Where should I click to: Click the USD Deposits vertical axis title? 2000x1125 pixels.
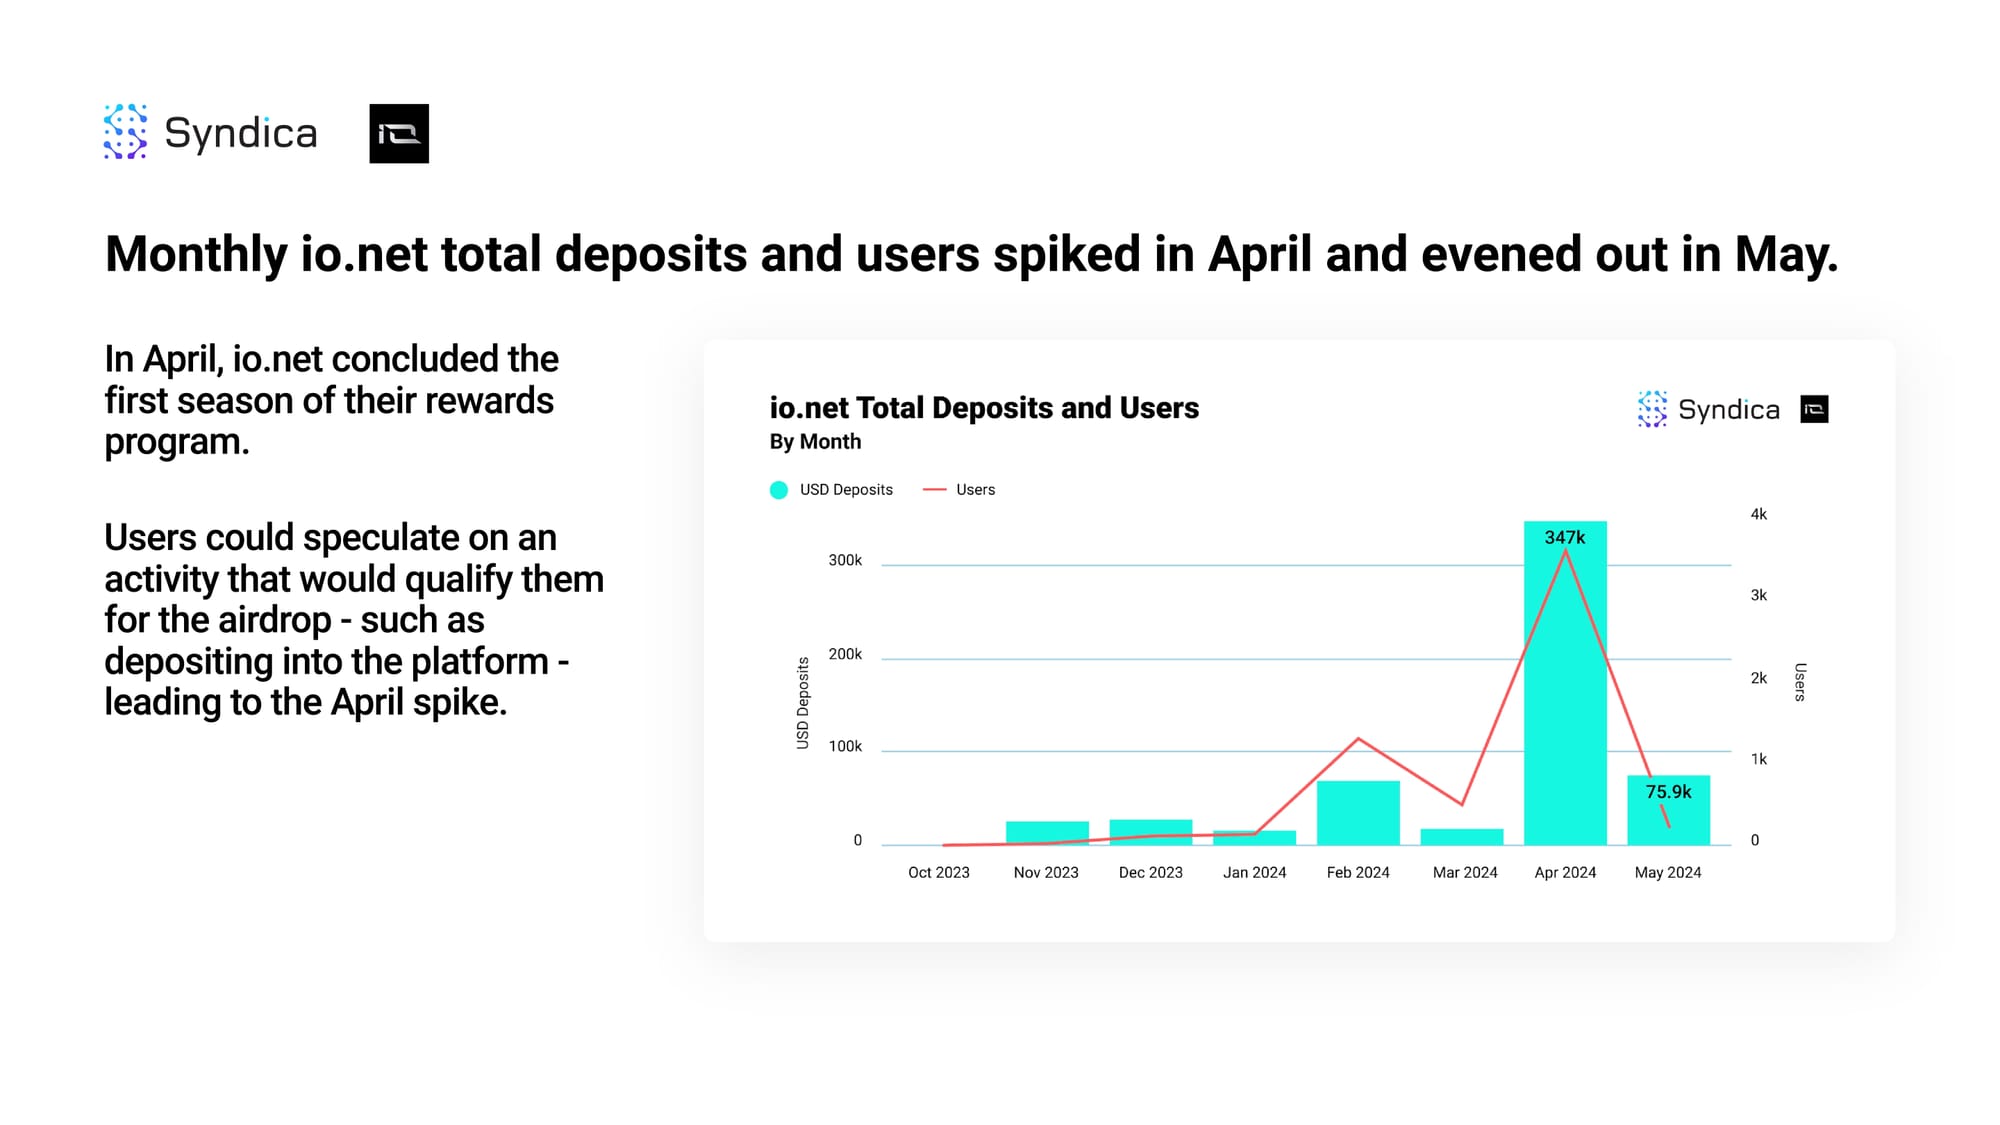(x=802, y=703)
